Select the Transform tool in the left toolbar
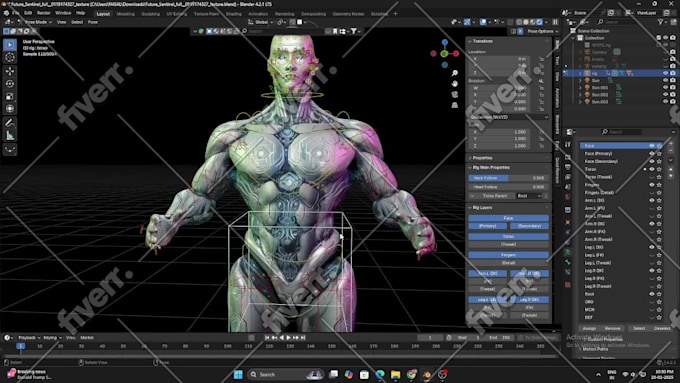The width and height of the screenshot is (680, 383). (x=10, y=109)
